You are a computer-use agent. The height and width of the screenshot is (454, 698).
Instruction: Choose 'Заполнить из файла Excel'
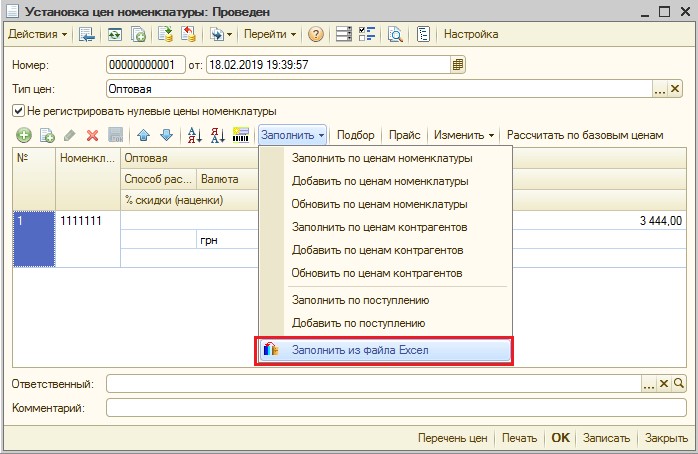point(385,350)
